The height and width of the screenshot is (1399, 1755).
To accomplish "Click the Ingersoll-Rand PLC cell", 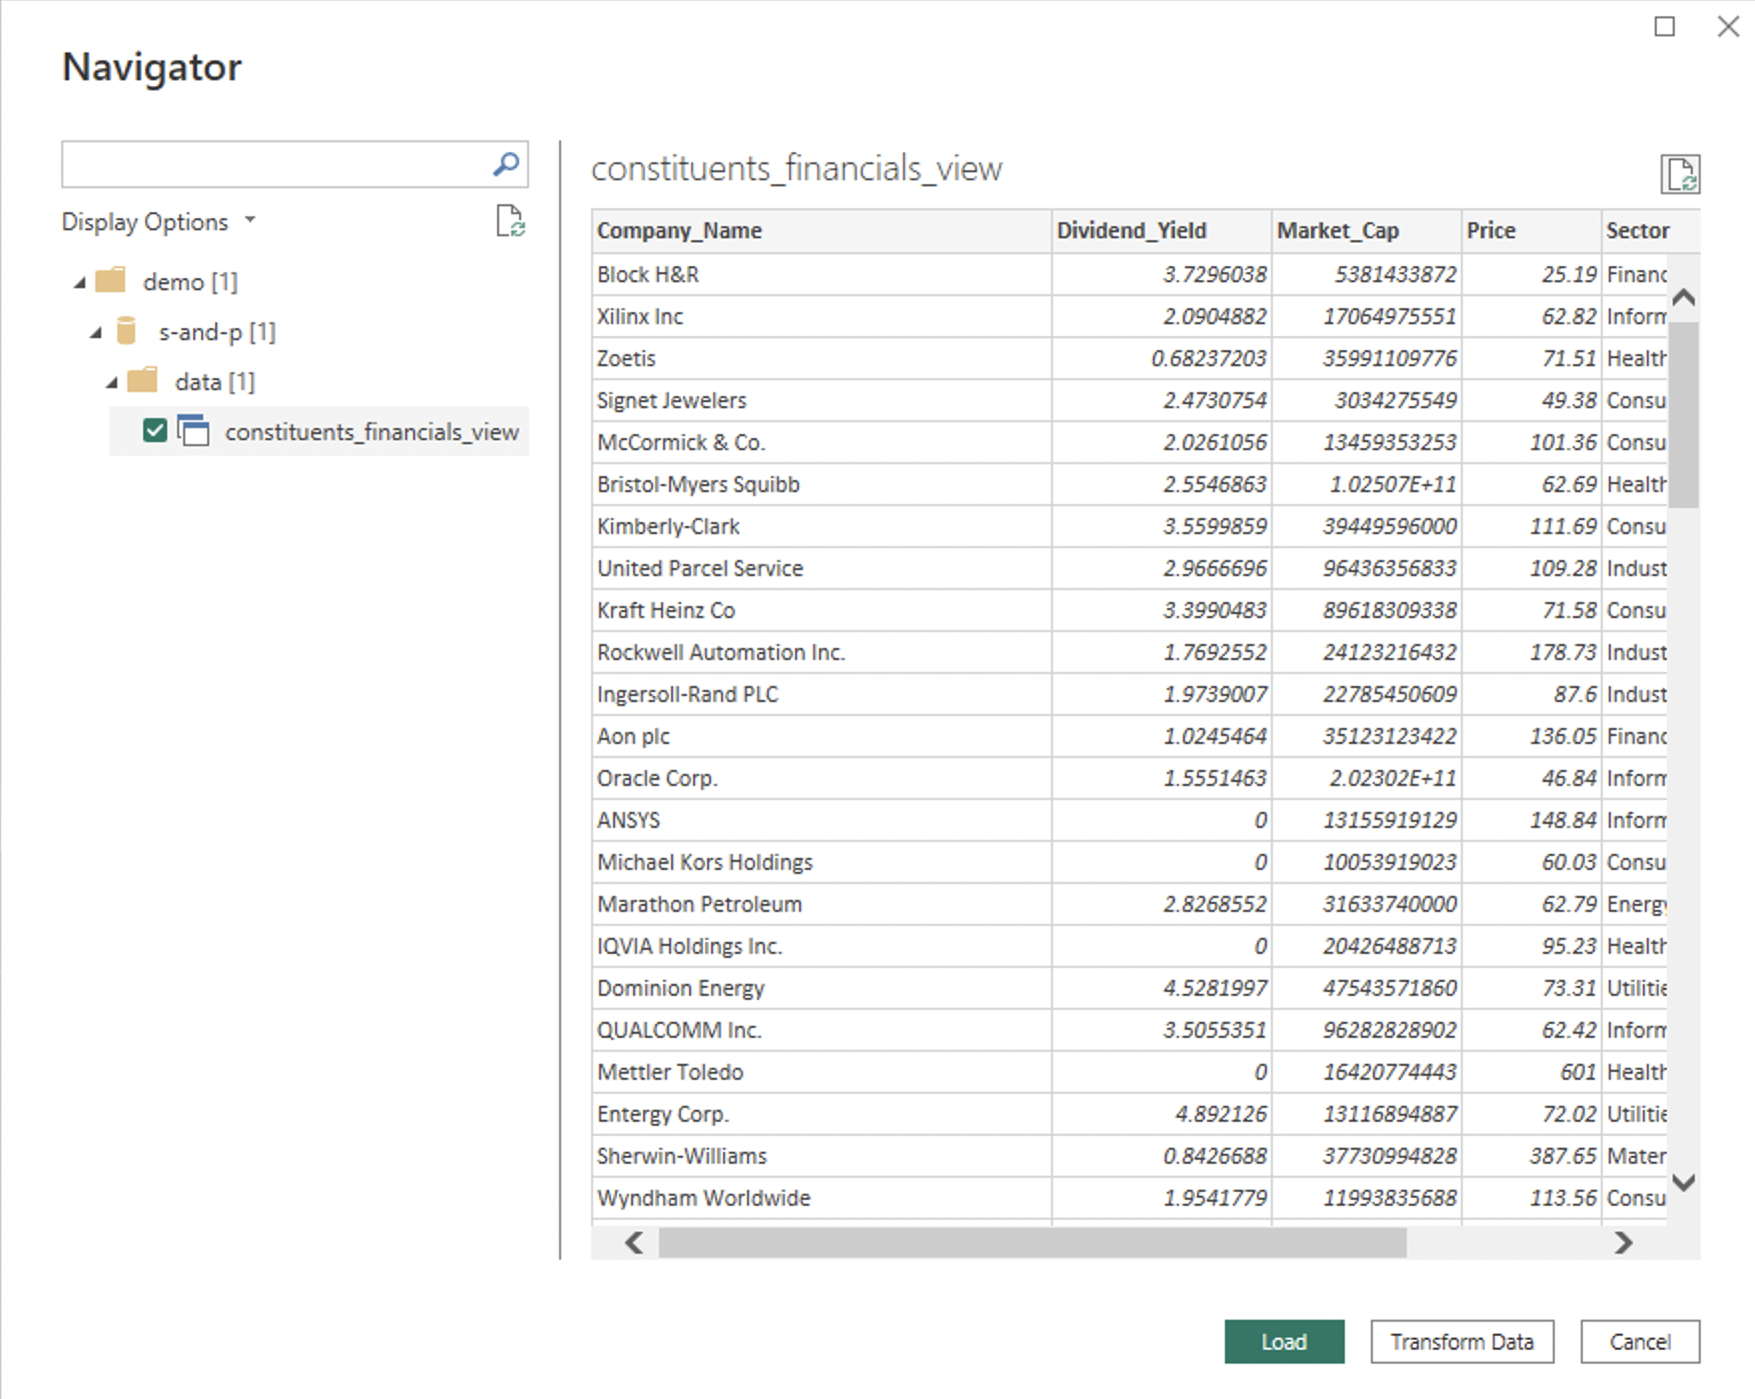I will [821, 694].
